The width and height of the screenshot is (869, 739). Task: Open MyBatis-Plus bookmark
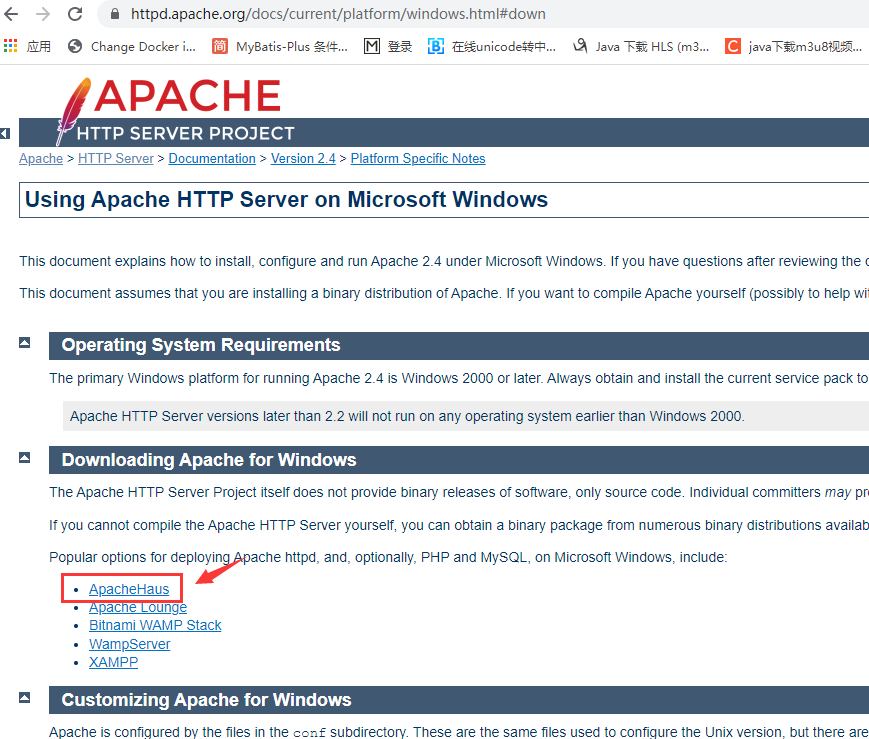pos(280,47)
